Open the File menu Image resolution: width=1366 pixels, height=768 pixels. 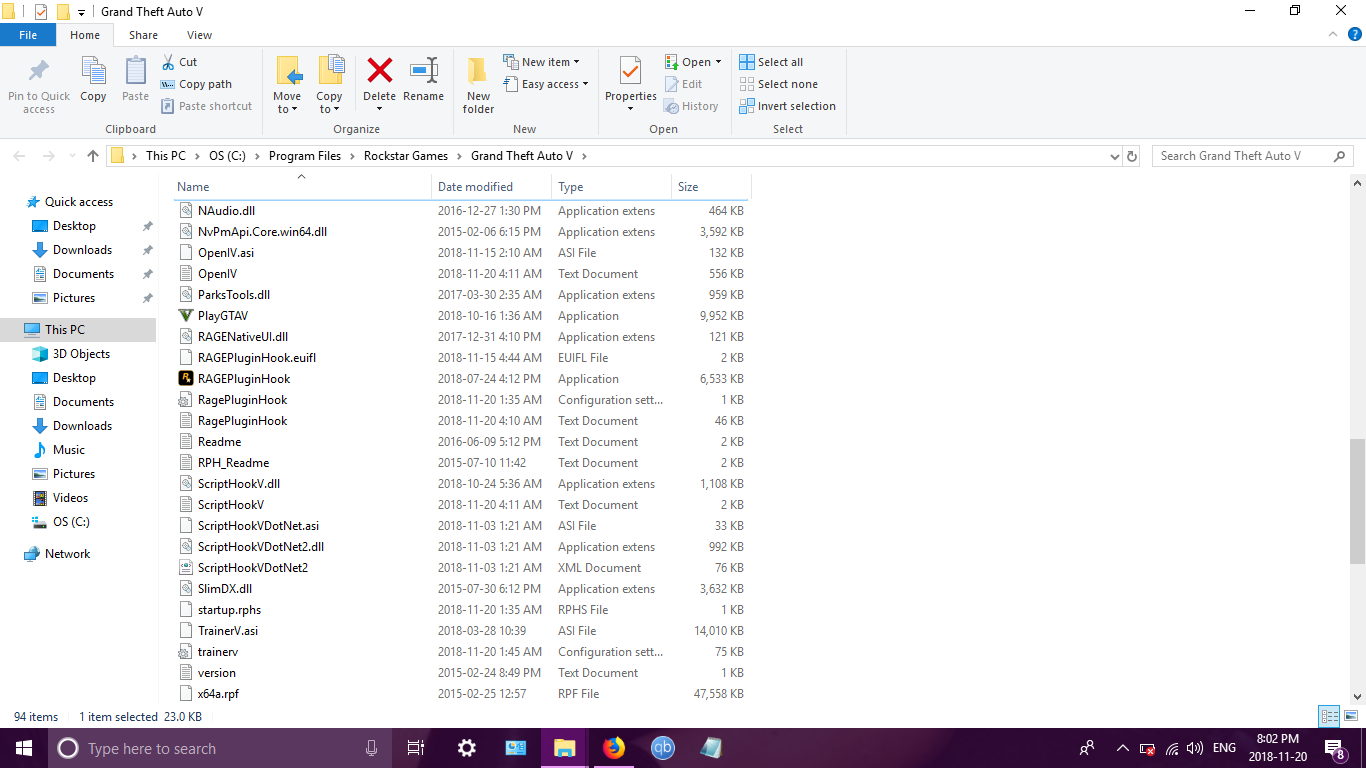(28, 35)
